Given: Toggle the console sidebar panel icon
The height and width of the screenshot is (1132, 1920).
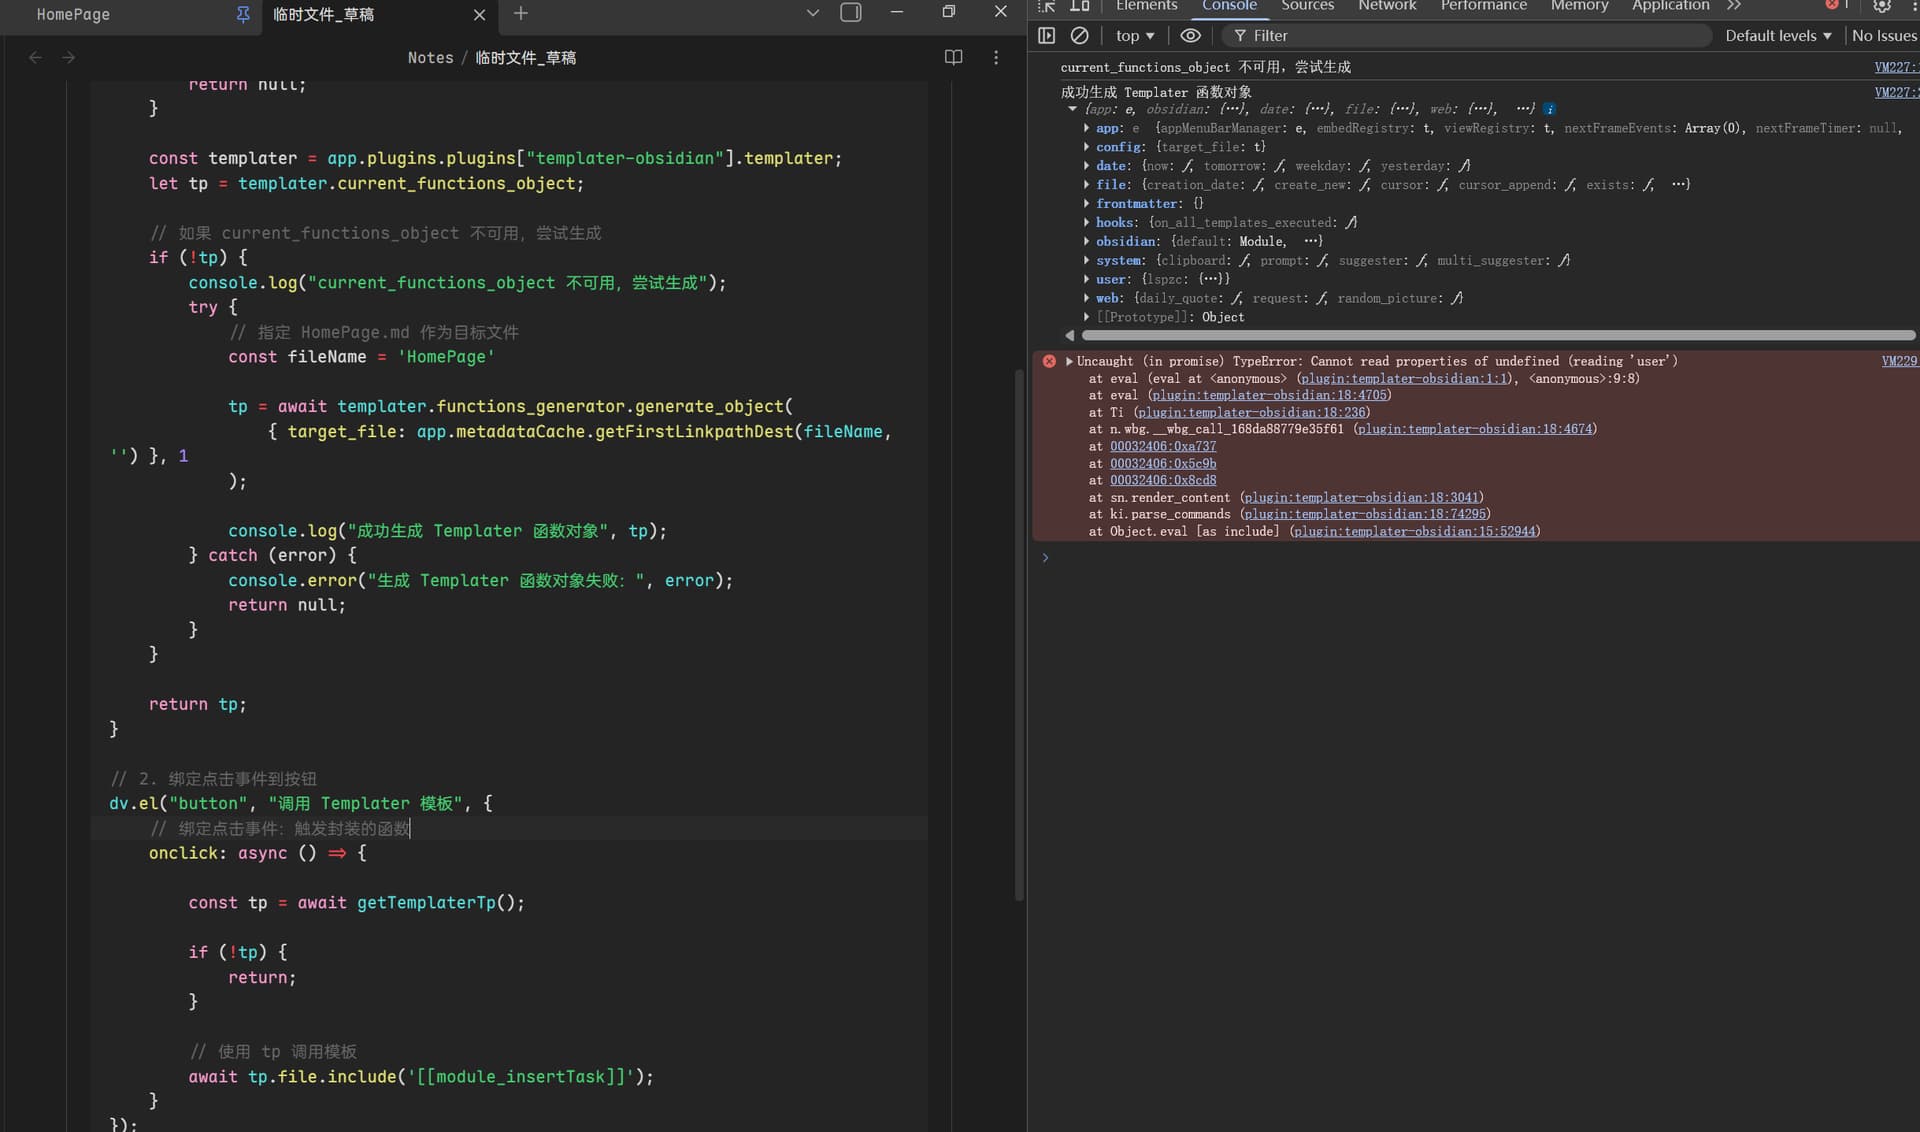Looking at the screenshot, I should [x=1046, y=35].
